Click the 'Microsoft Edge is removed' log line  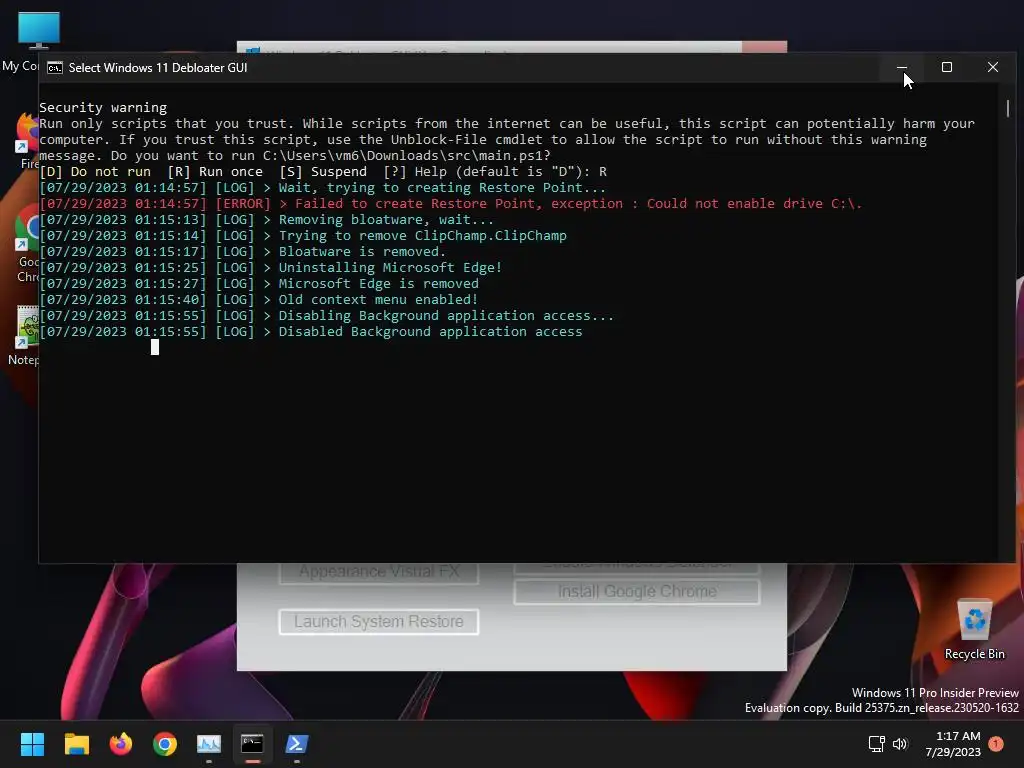click(259, 283)
